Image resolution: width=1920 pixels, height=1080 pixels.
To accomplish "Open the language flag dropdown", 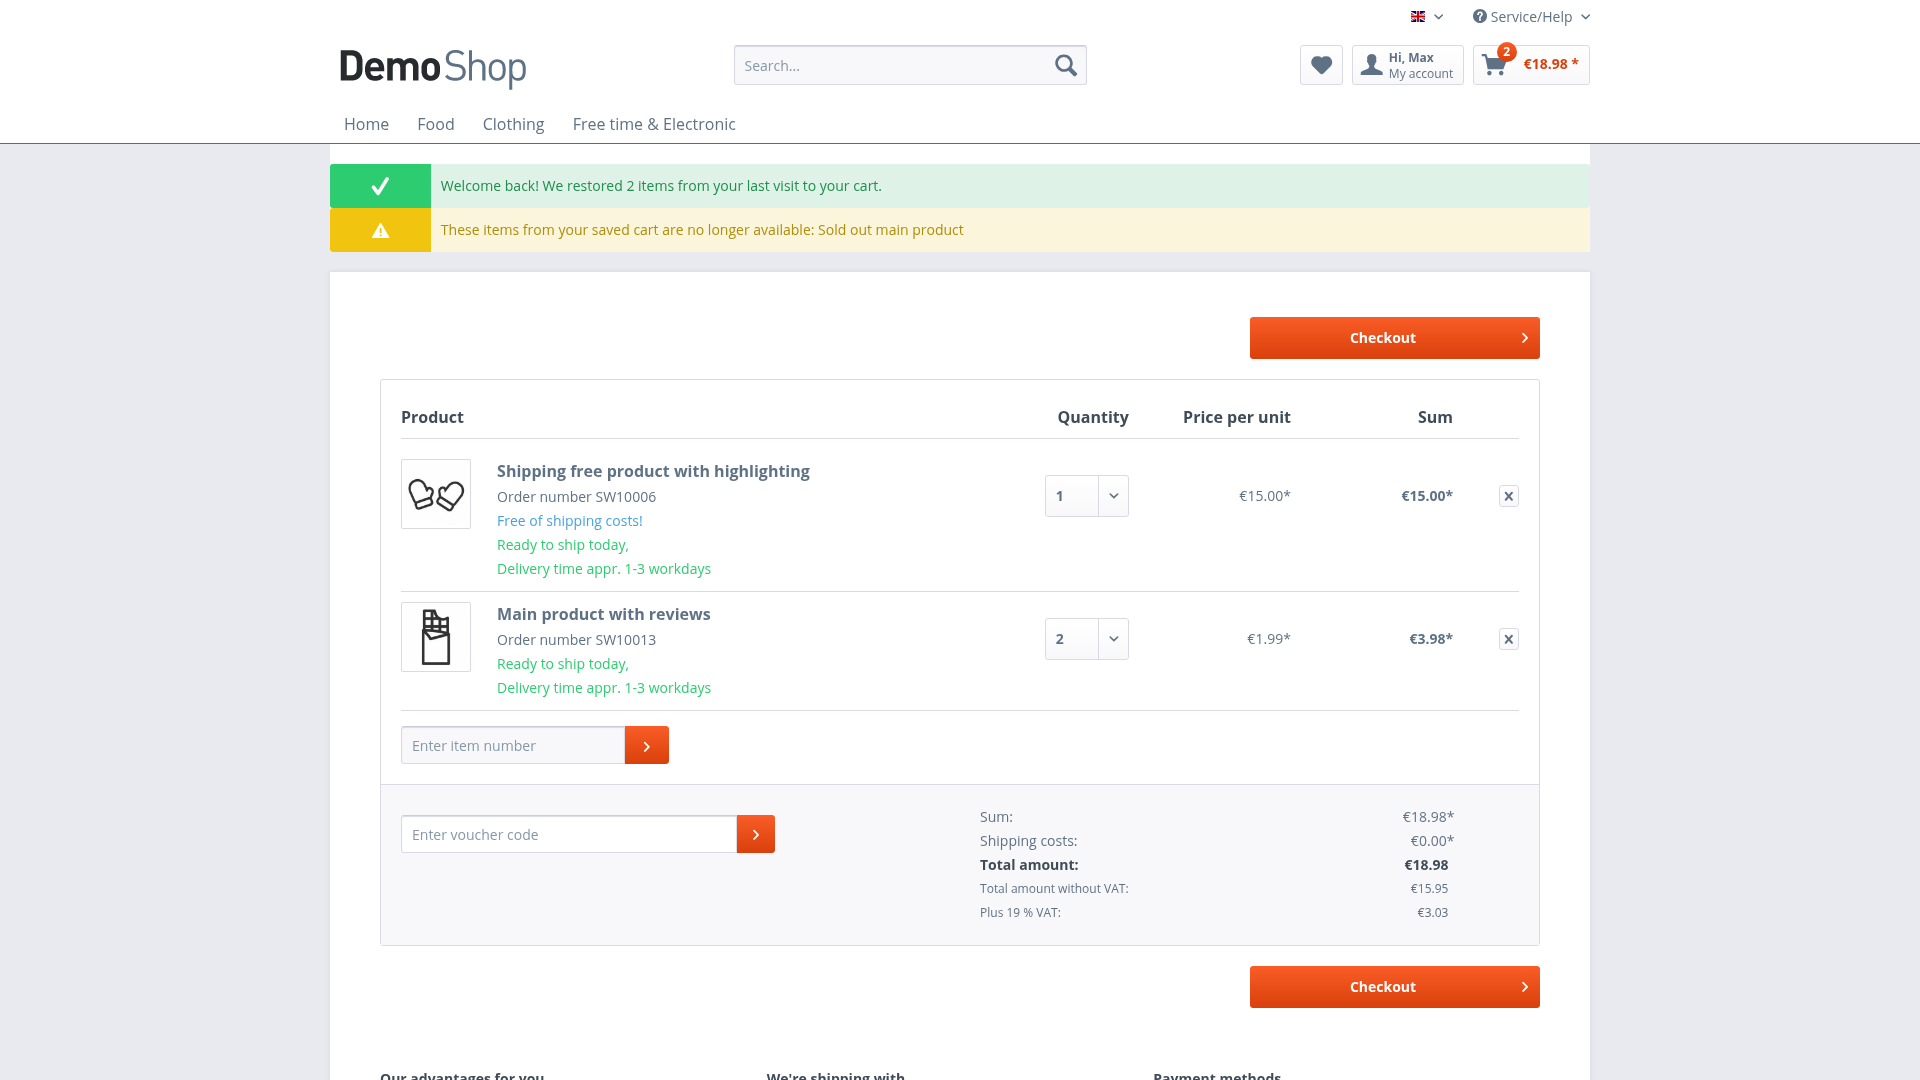I will point(1427,17).
